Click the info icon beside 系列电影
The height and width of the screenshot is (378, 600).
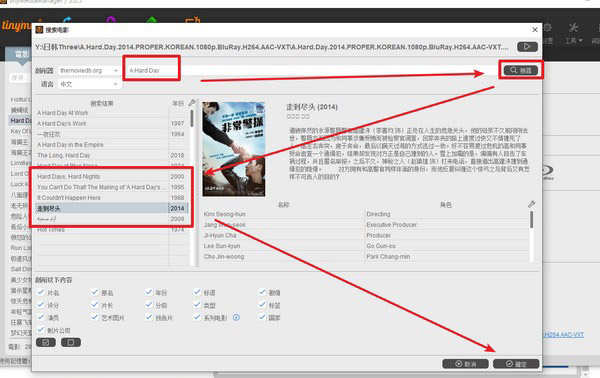pyautogui.click(x=236, y=318)
